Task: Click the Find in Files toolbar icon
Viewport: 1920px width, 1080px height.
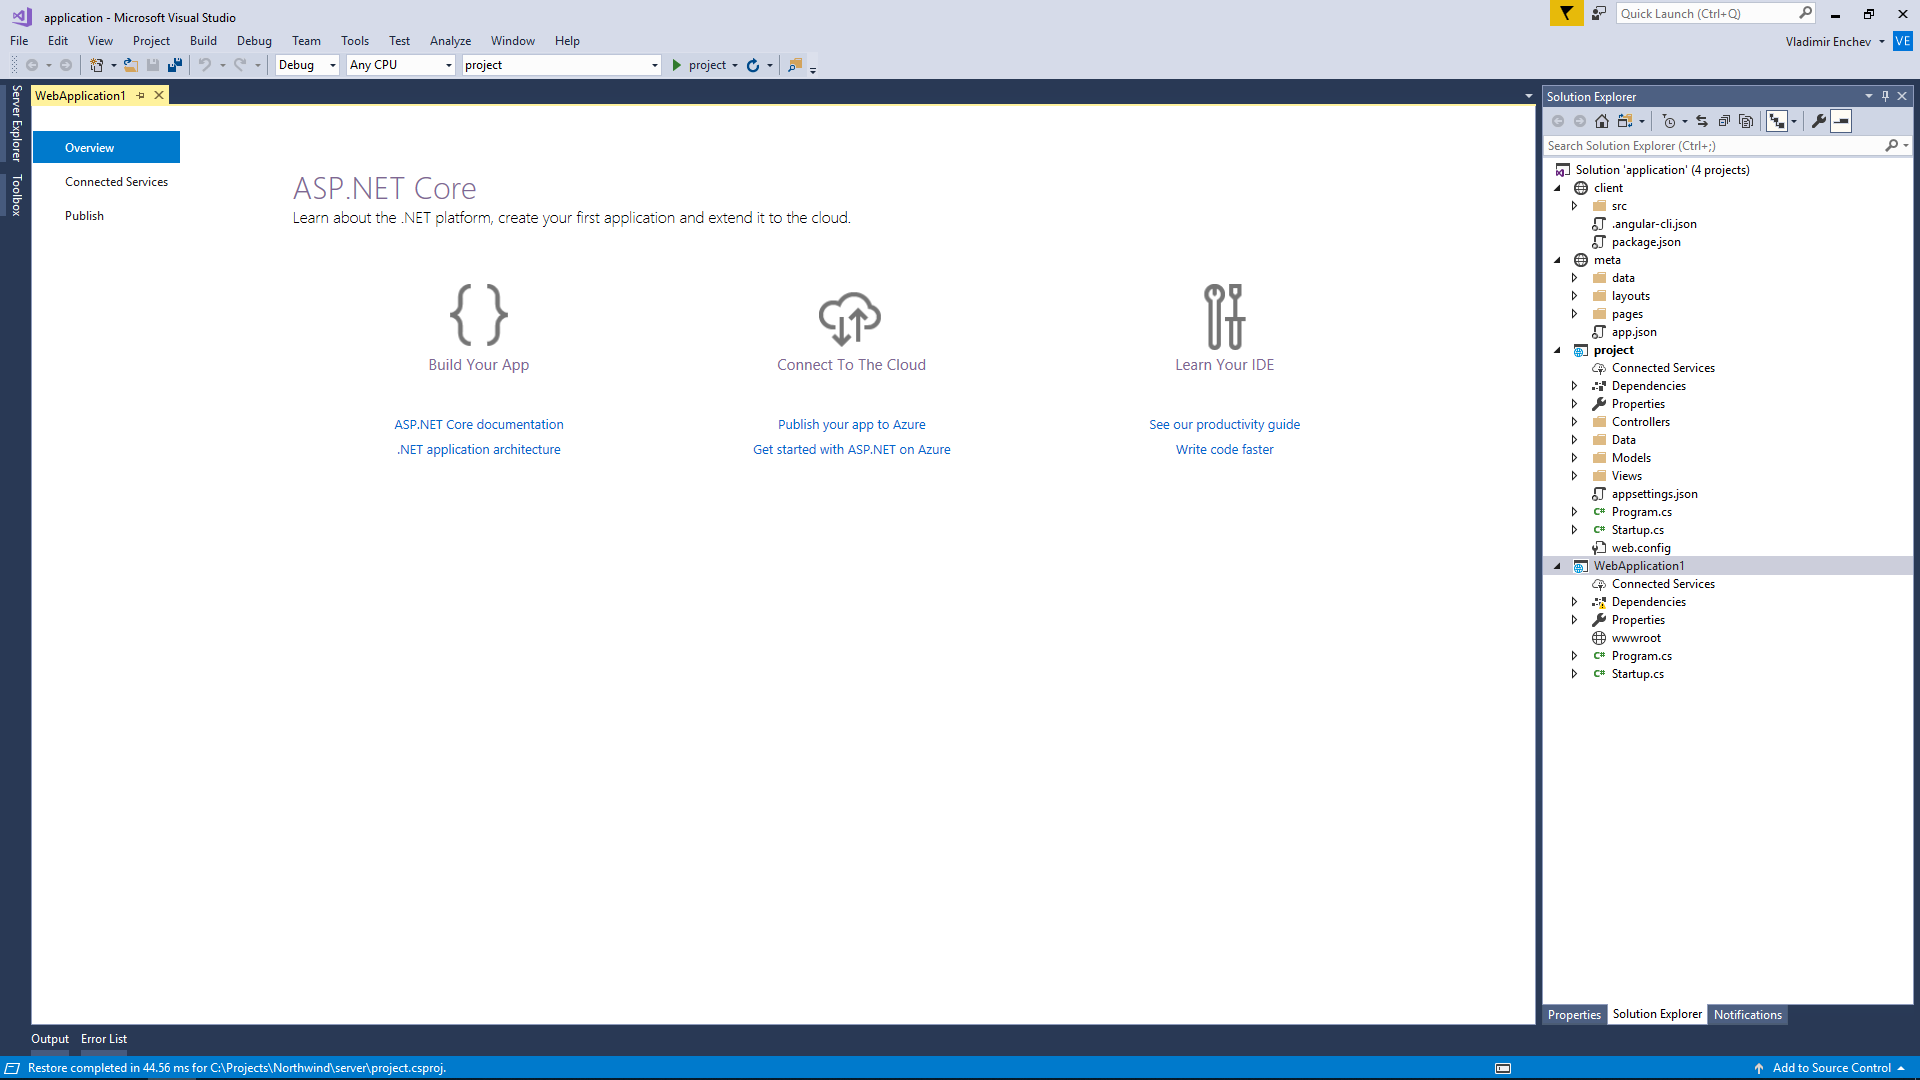Action: pos(795,65)
